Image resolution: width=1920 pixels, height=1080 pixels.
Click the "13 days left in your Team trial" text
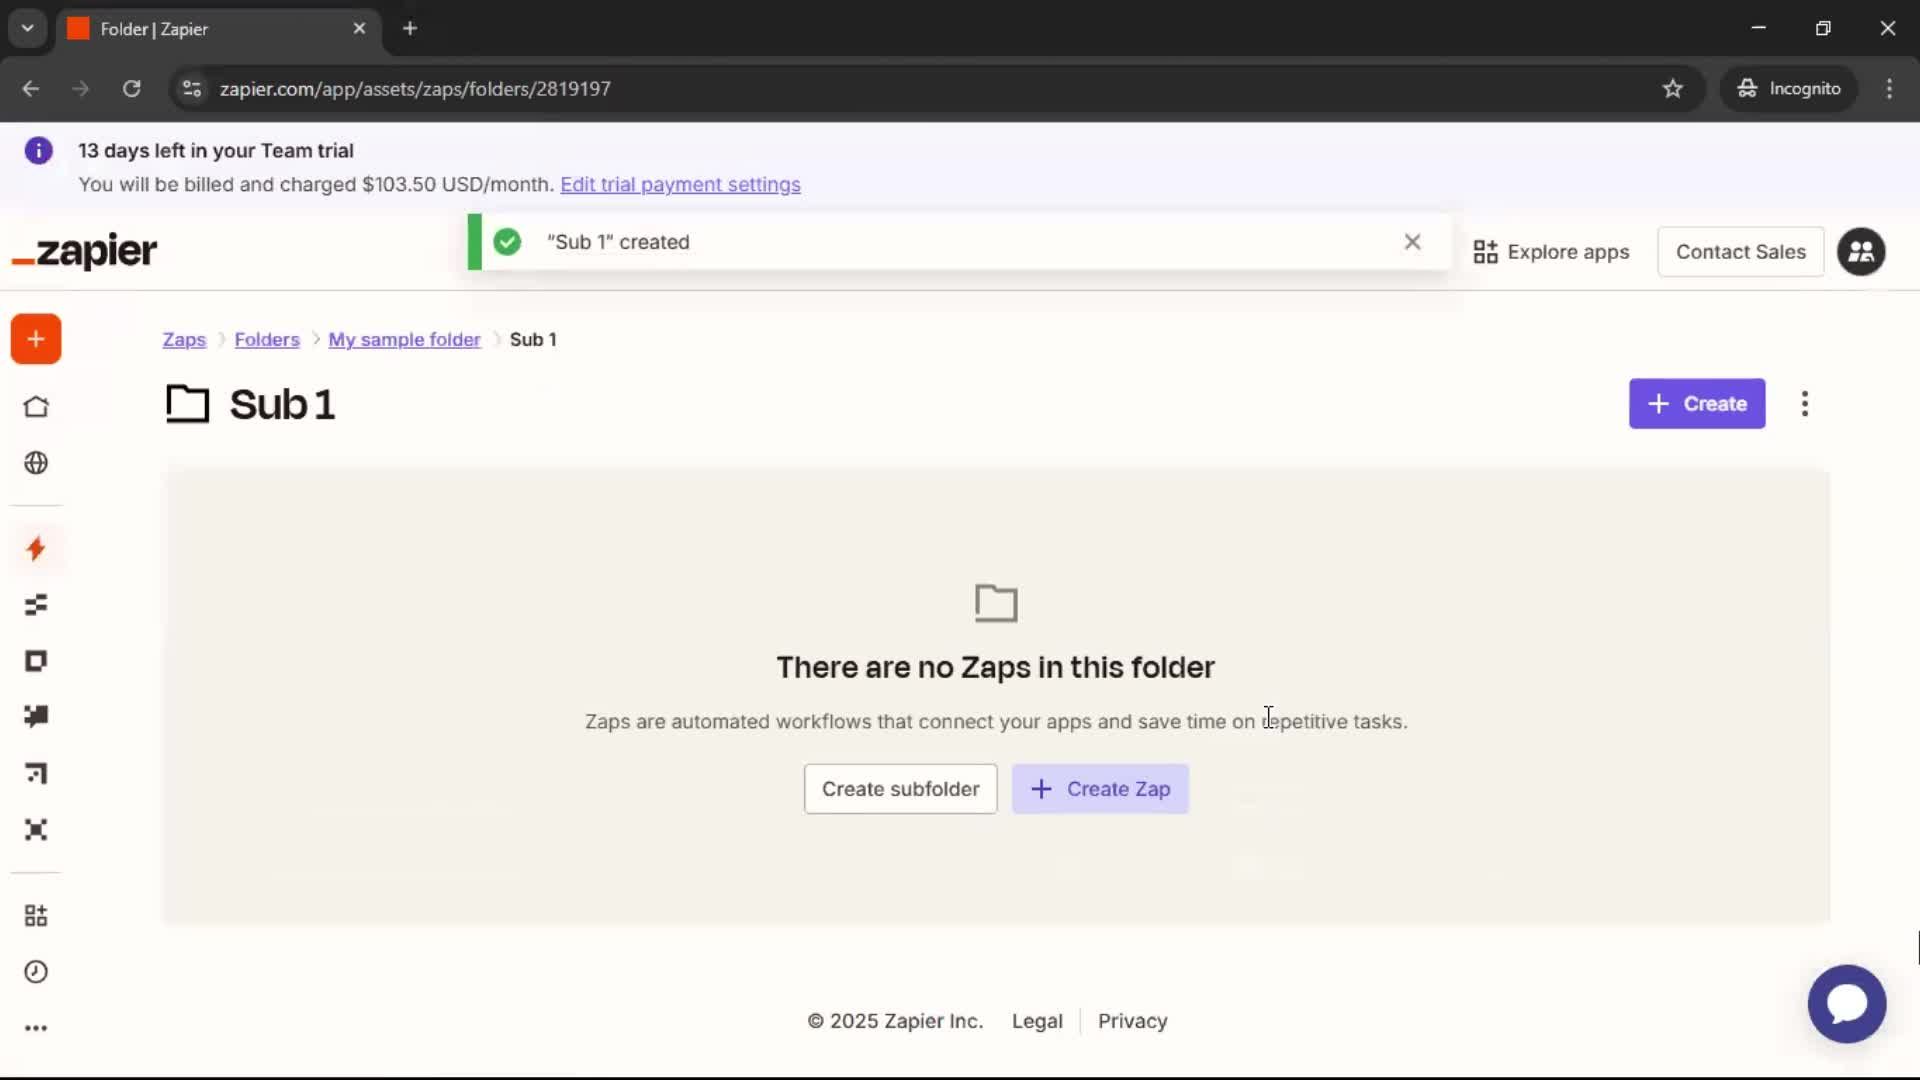pyautogui.click(x=216, y=151)
